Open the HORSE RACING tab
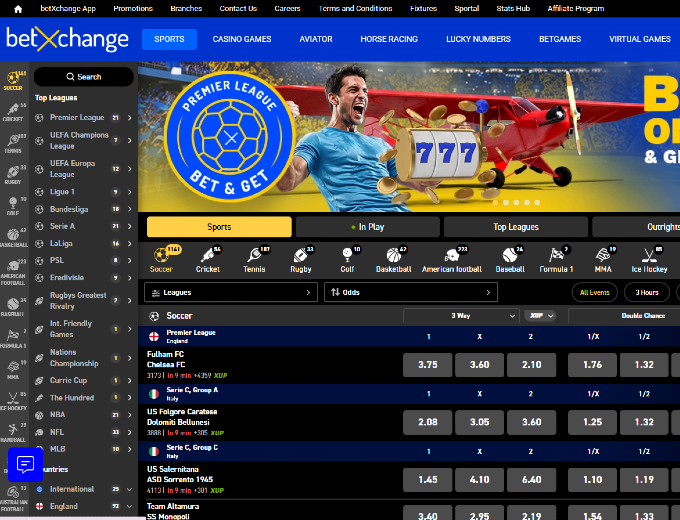 pyautogui.click(x=389, y=39)
